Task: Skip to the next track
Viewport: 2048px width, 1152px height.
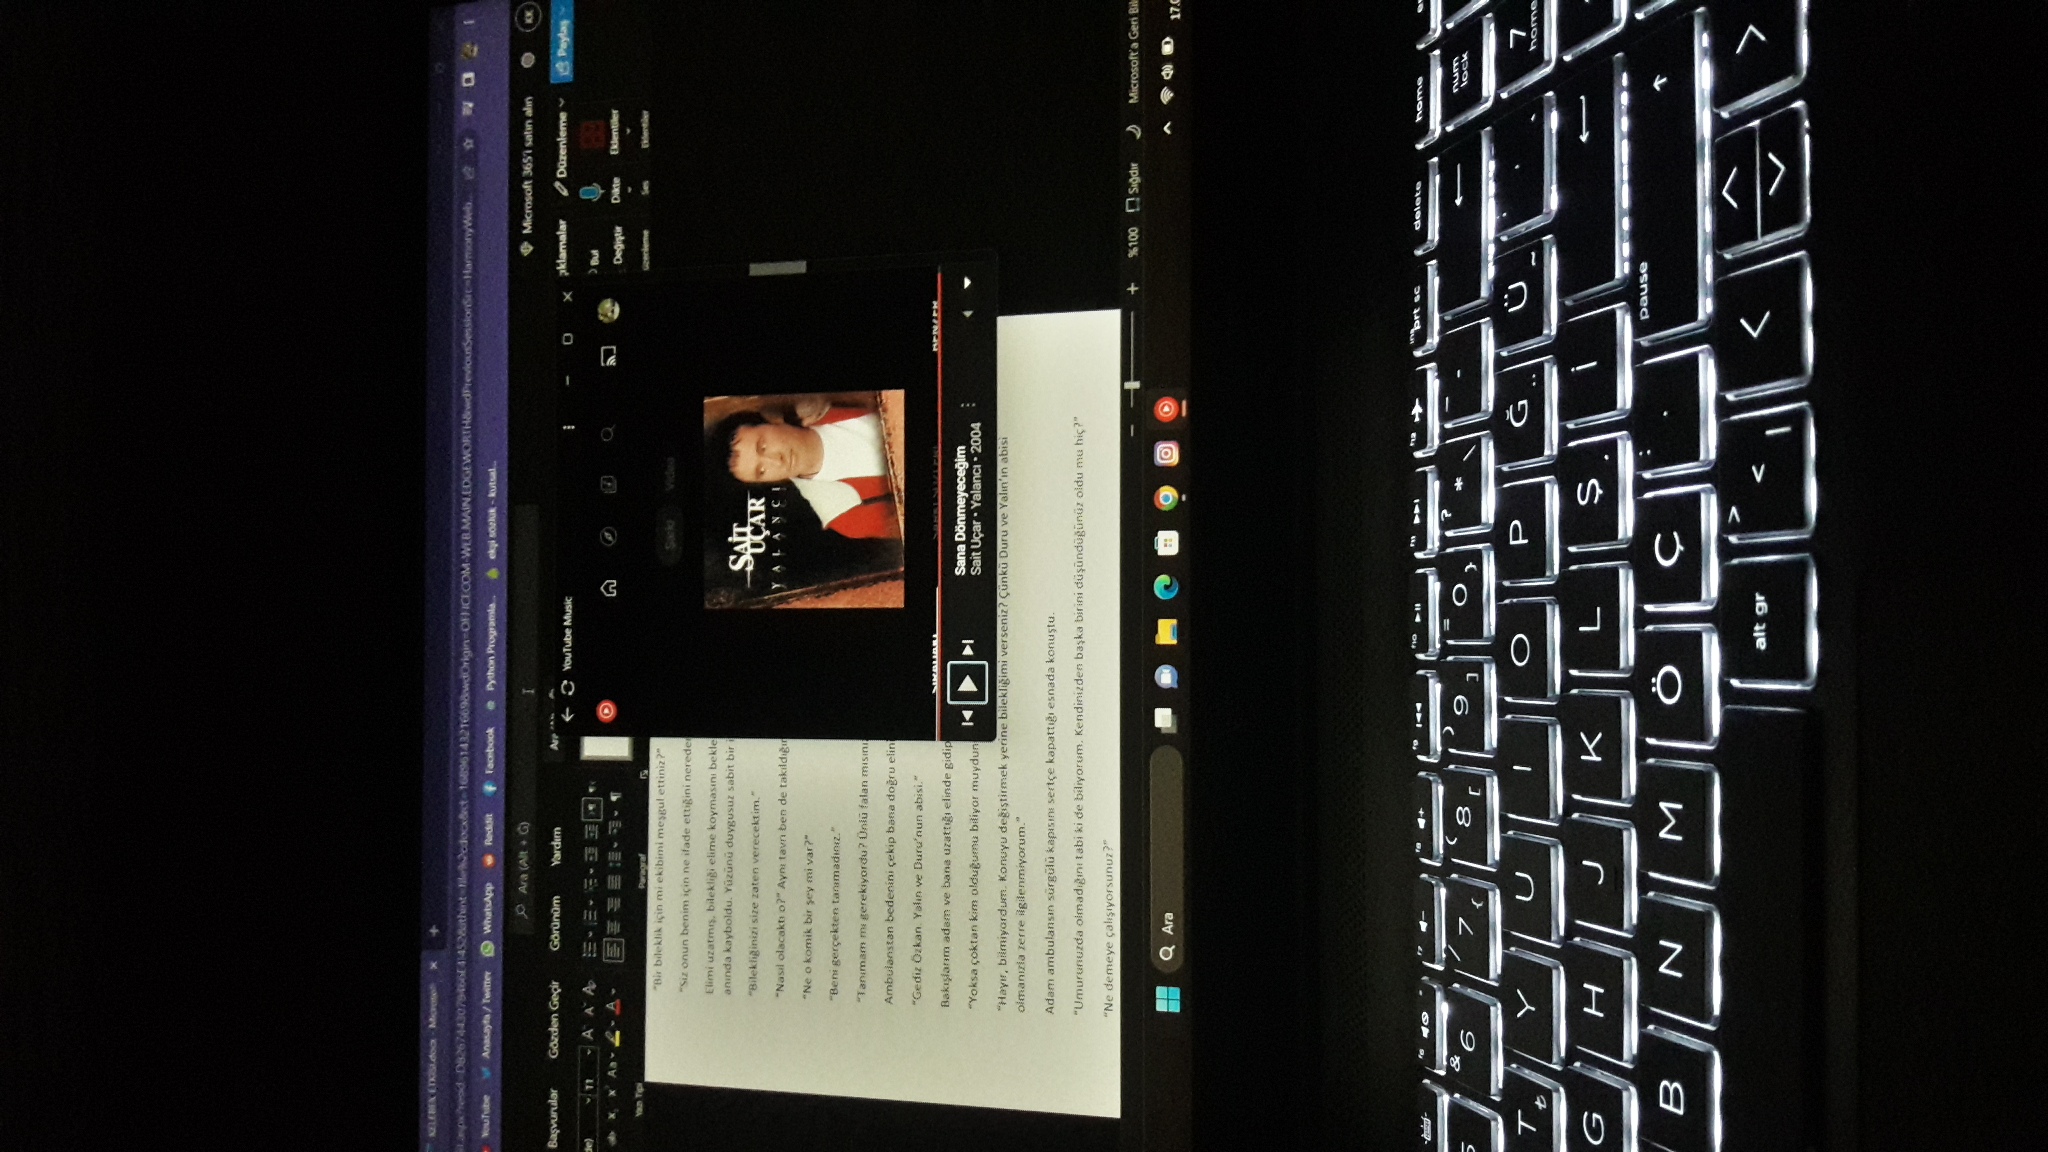Action: (967, 648)
